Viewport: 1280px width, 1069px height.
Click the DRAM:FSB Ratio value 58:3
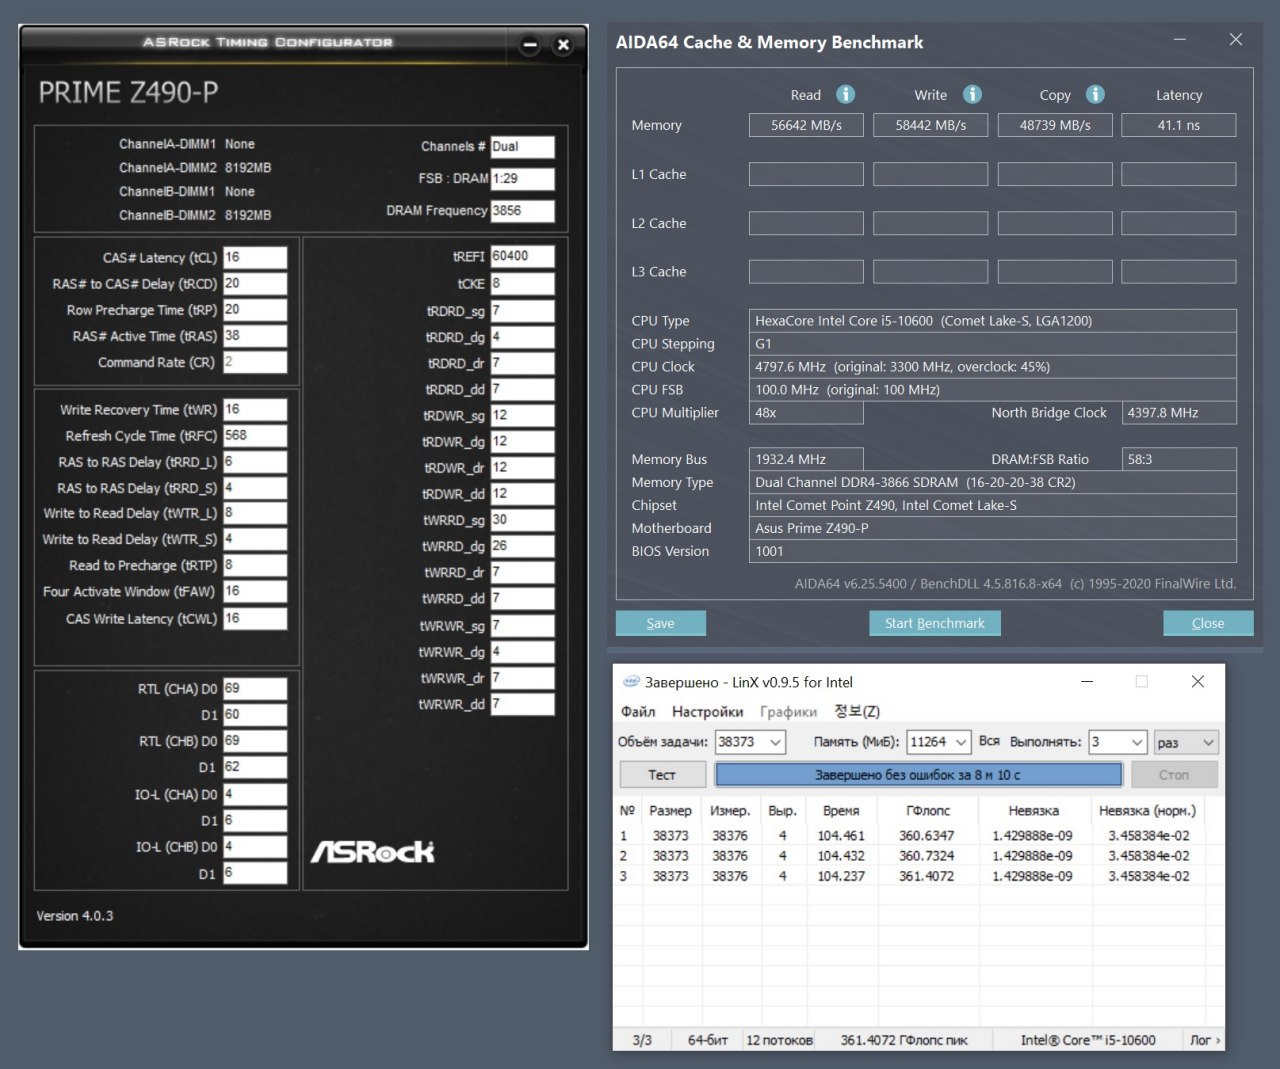coord(1179,459)
